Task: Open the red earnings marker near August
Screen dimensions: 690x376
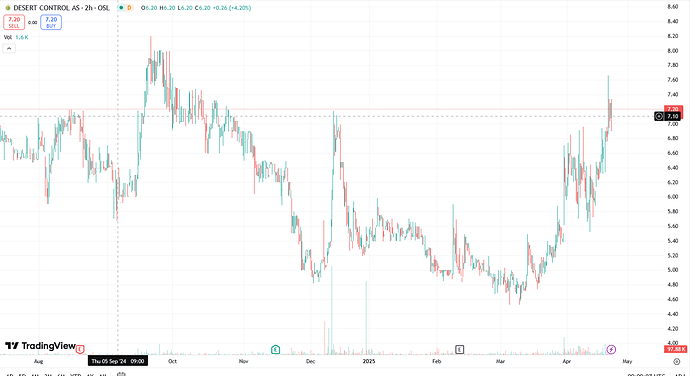Action: 80,350
